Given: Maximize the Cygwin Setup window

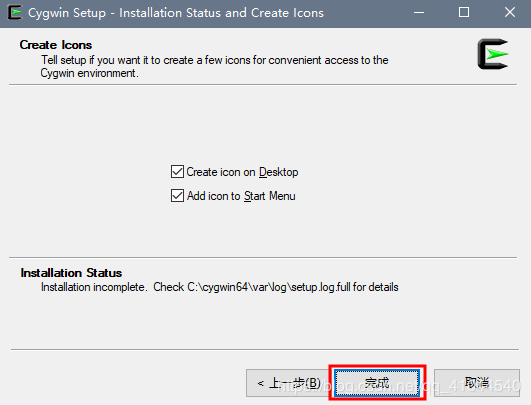Looking at the screenshot, I should [464, 13].
